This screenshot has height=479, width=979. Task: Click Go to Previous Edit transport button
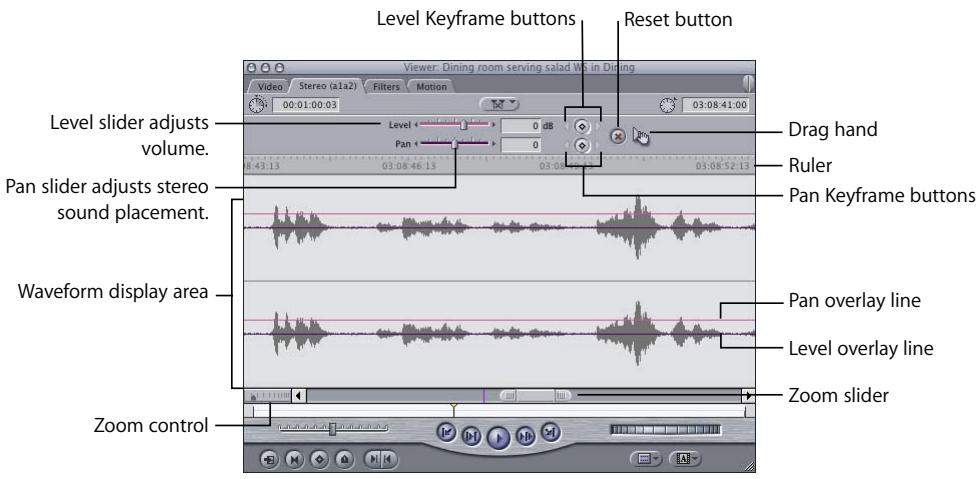click(447, 432)
